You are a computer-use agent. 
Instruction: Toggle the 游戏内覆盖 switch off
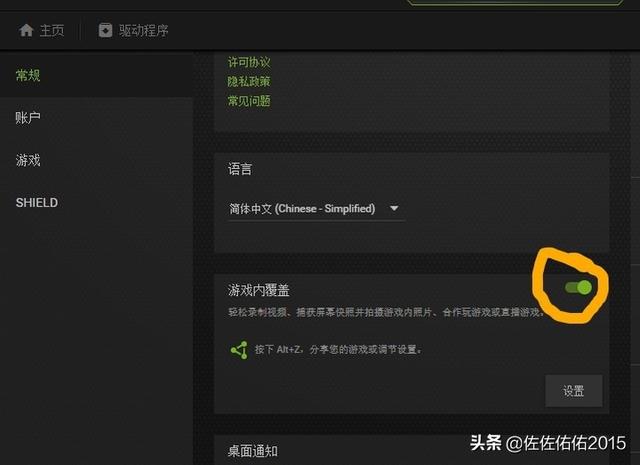tap(578, 287)
